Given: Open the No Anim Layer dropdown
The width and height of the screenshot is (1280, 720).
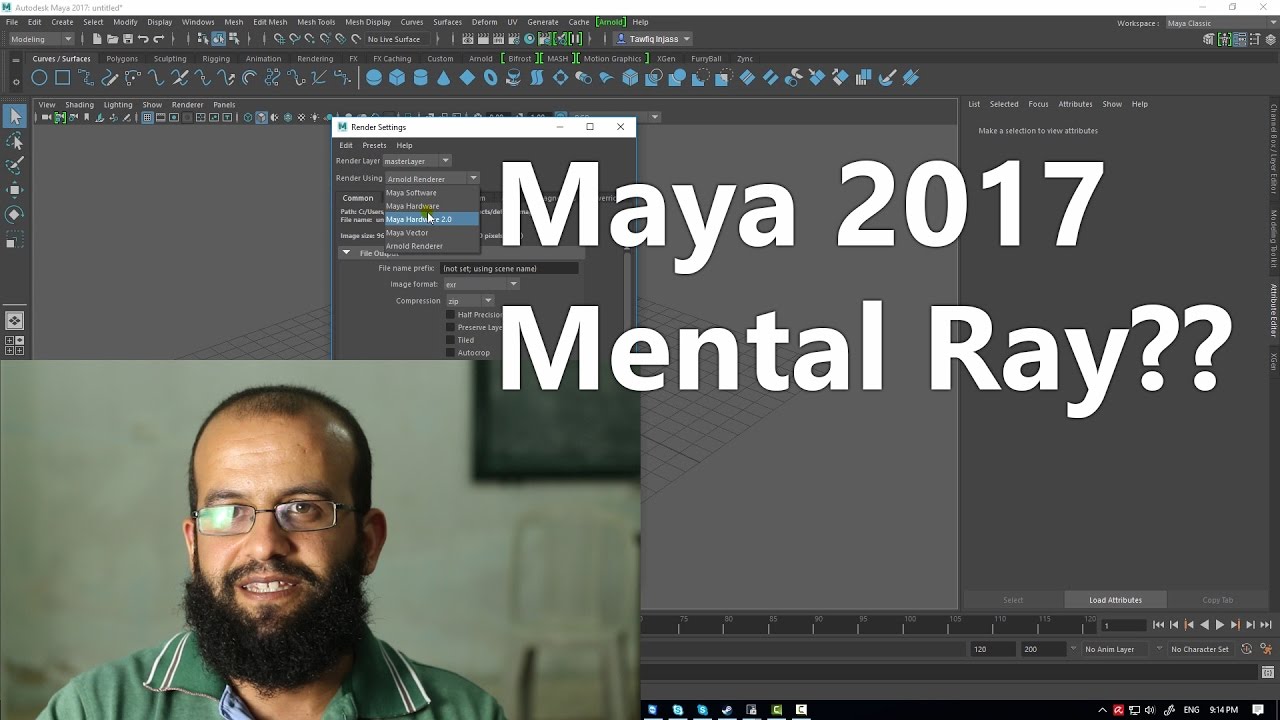Looking at the screenshot, I should point(1113,649).
